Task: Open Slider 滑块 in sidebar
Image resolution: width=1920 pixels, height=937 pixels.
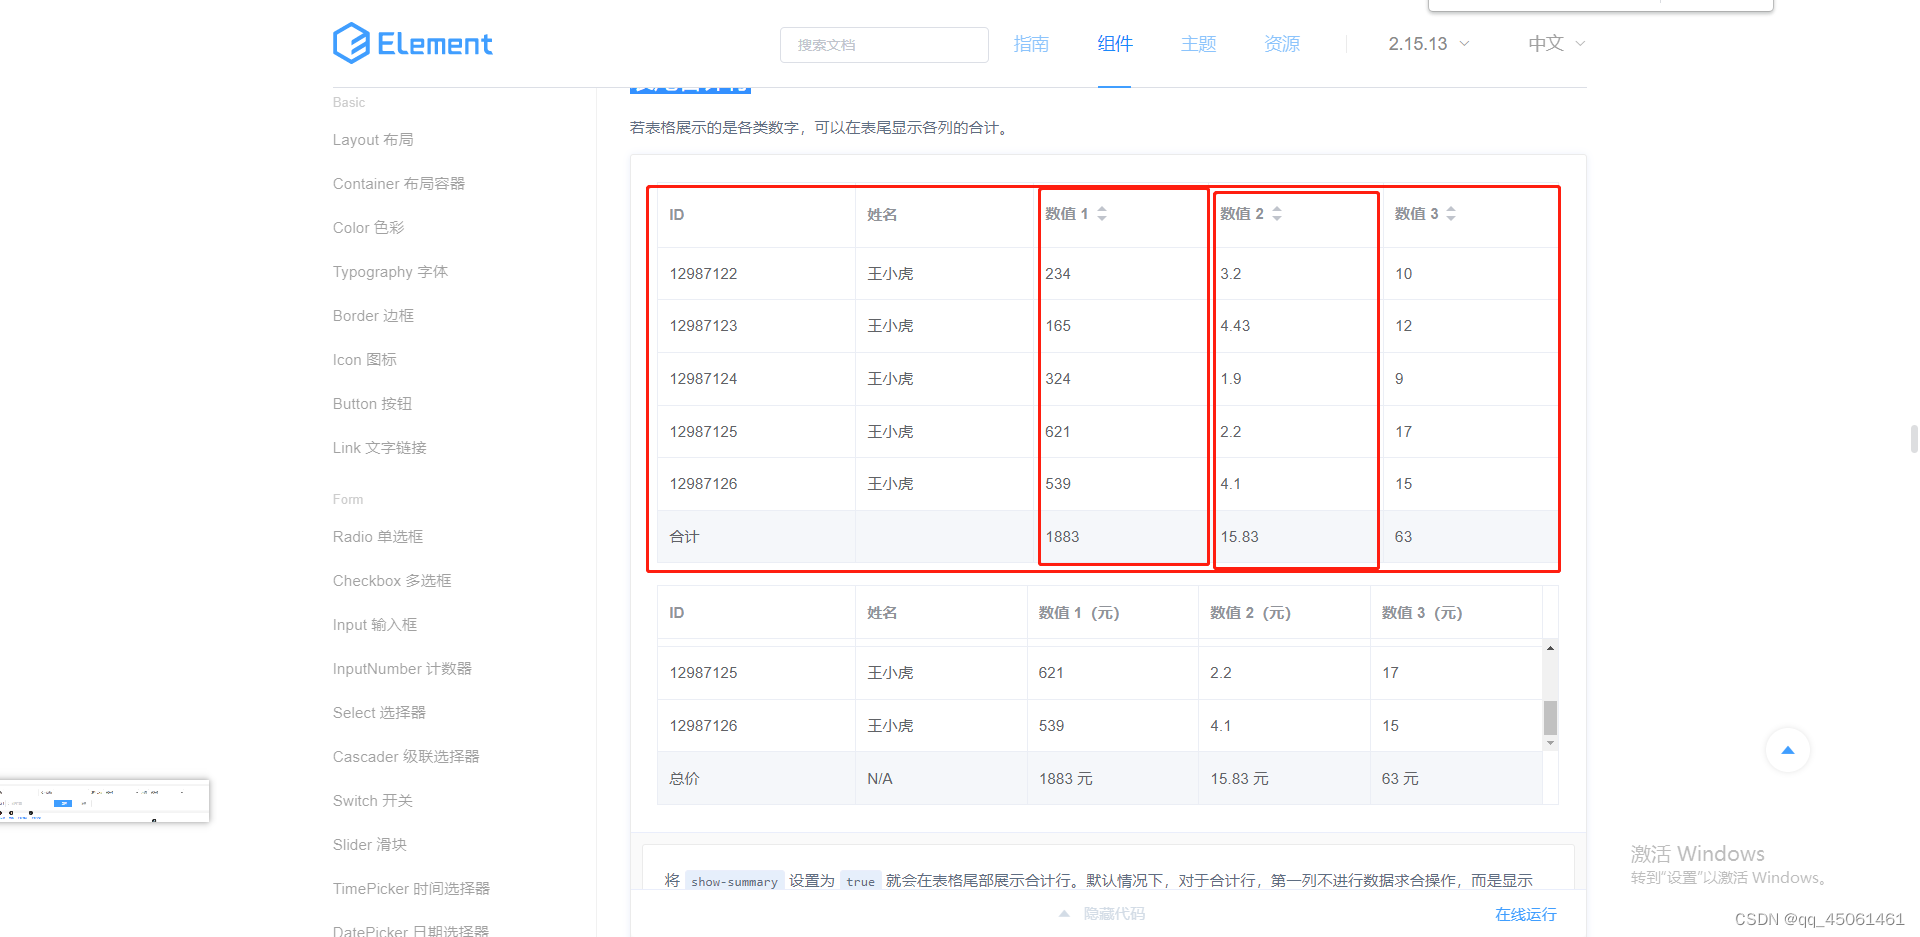Action: pyautogui.click(x=370, y=845)
